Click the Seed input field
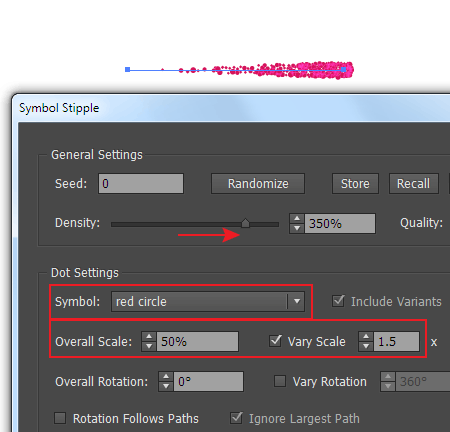Viewport: 450px width, 432px height. 141,183
